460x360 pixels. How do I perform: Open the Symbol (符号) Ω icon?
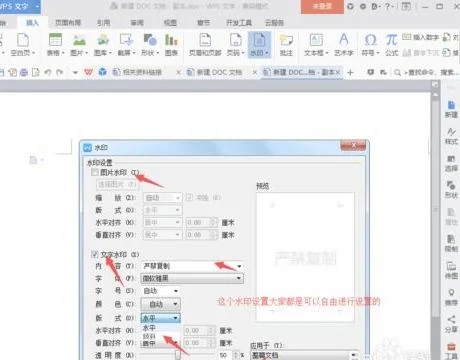tap(370, 45)
